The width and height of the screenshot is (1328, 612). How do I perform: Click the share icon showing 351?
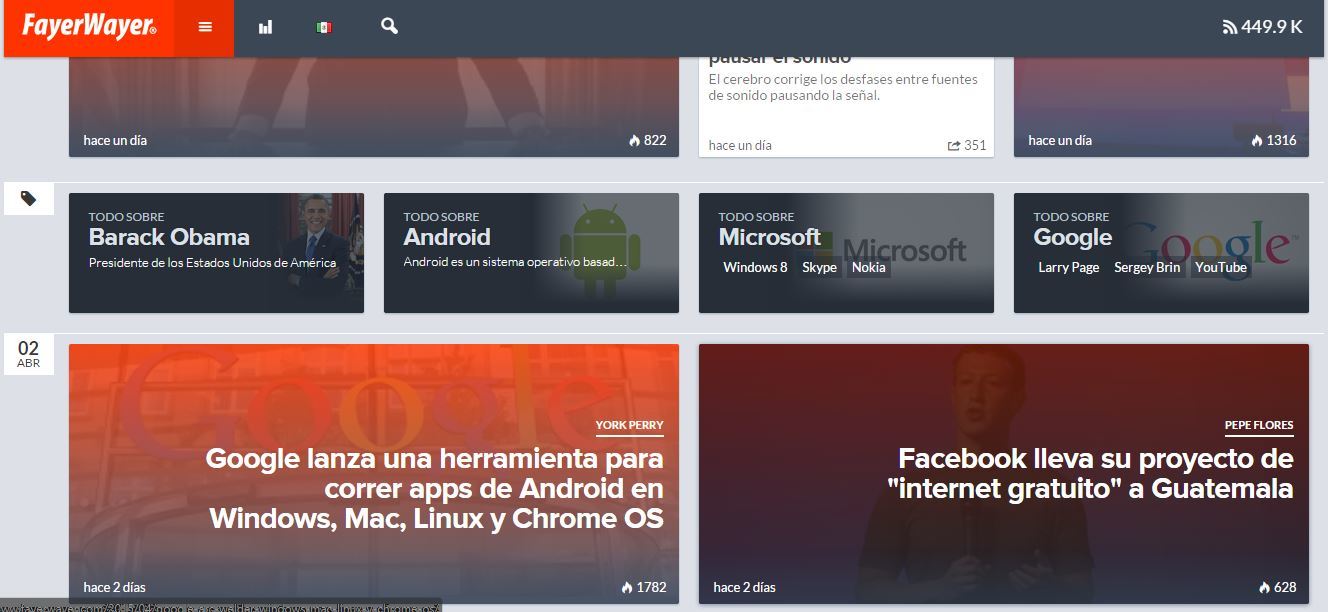click(954, 146)
